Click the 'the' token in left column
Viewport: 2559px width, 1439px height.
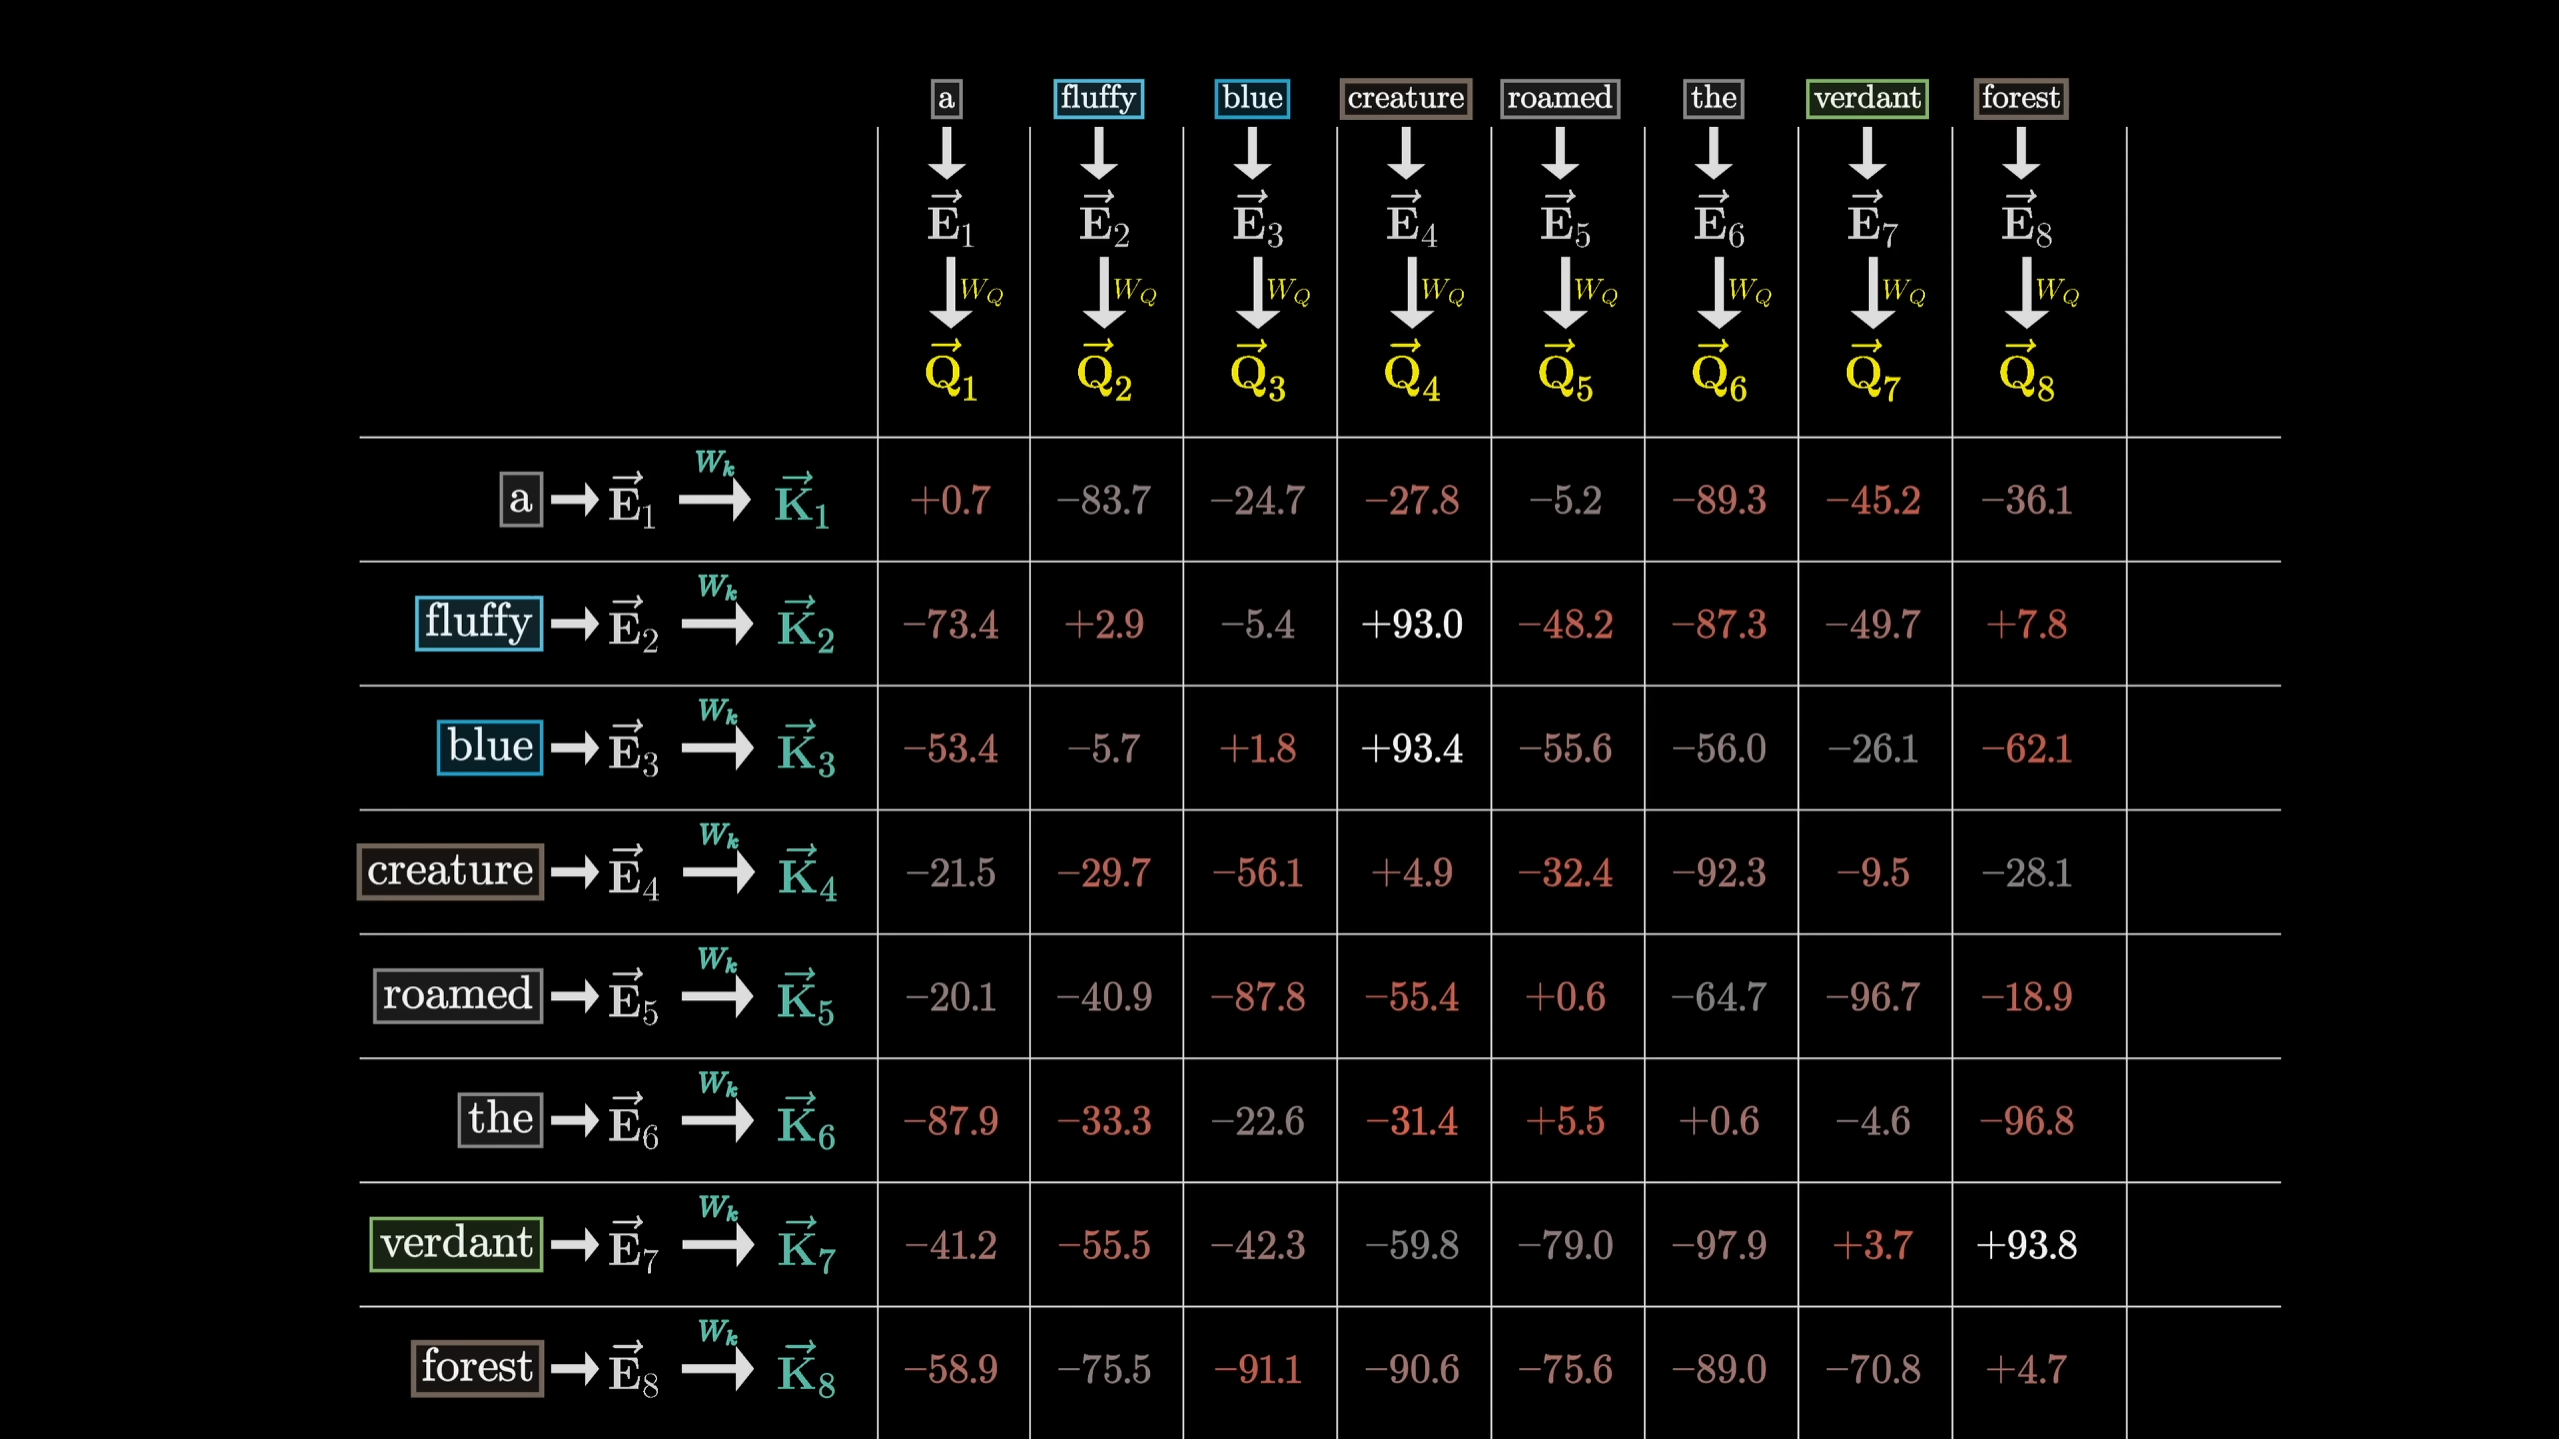pos(500,1119)
